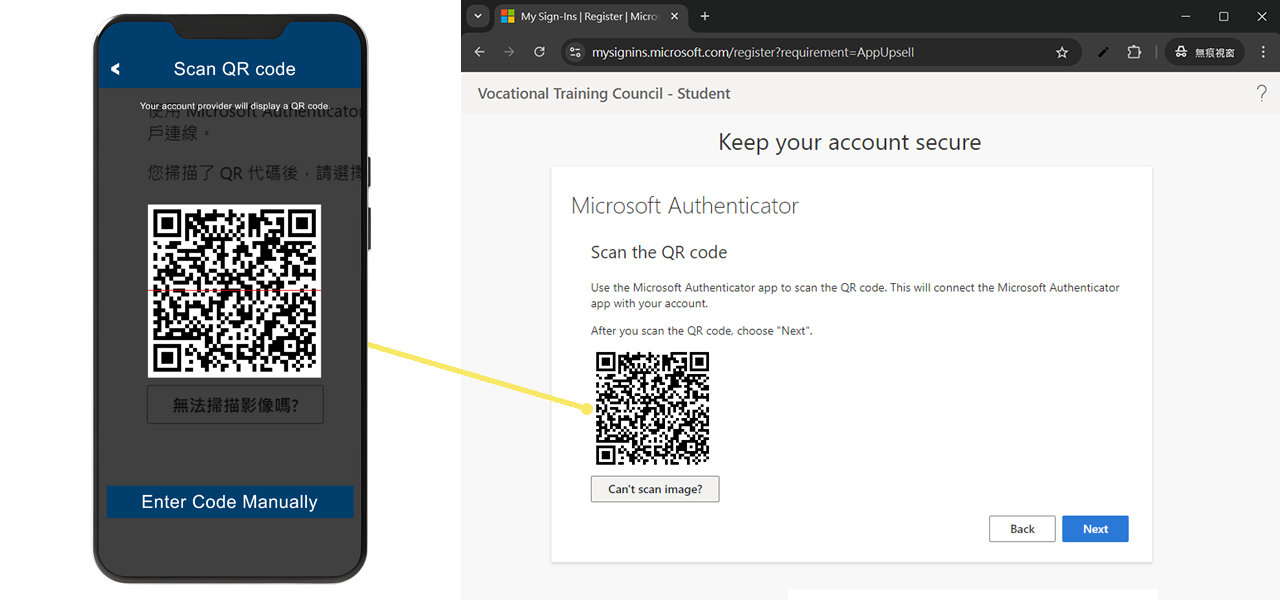Screen dimensions: 1280x600
Task: Click the Microsoft Authenticator heading
Action: [685, 206]
